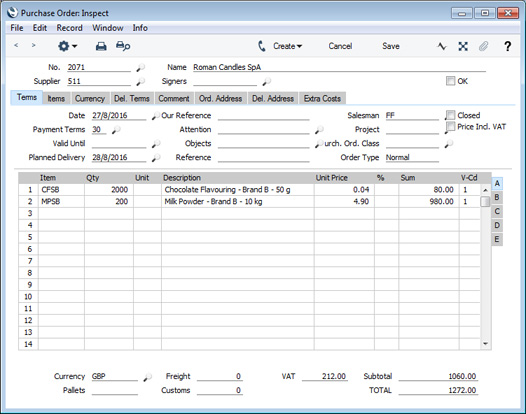Image resolution: width=526 pixels, height=414 pixels.
Task: Switch to the Currency tab
Action: tap(90, 98)
